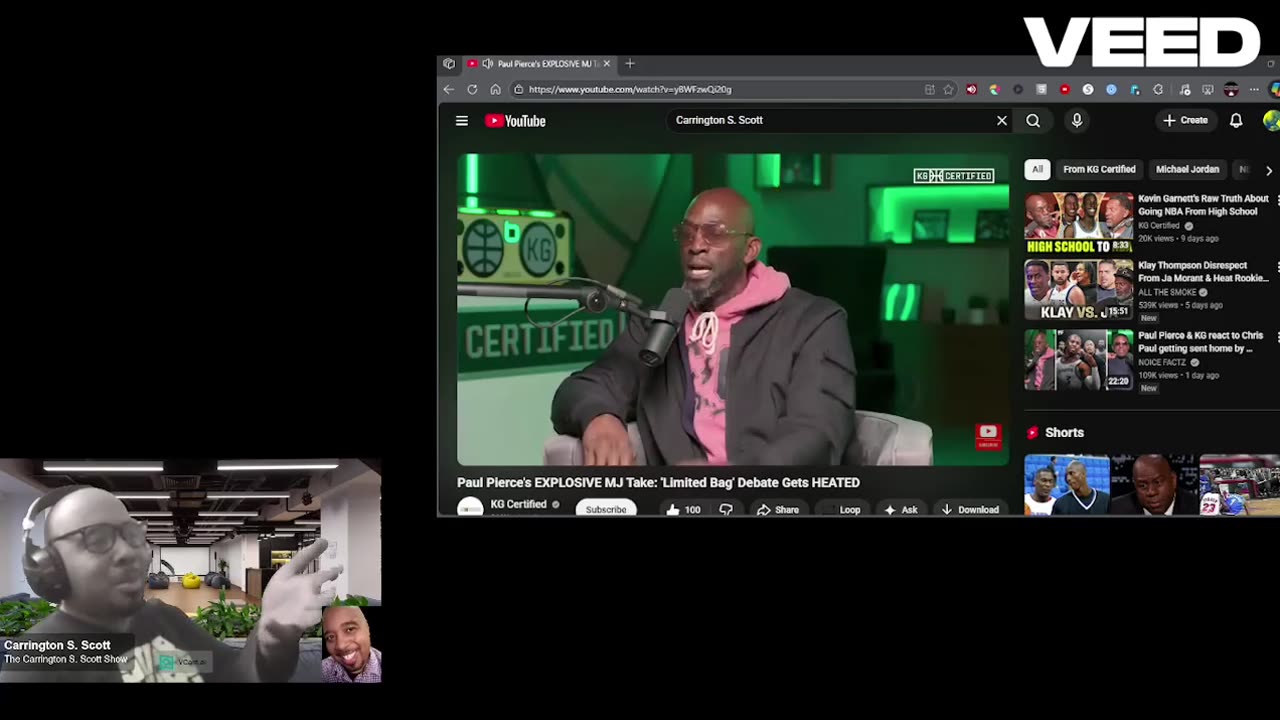Open Klay Thompson Disrespect video title
1280x720 pixels.
[x=1203, y=272]
